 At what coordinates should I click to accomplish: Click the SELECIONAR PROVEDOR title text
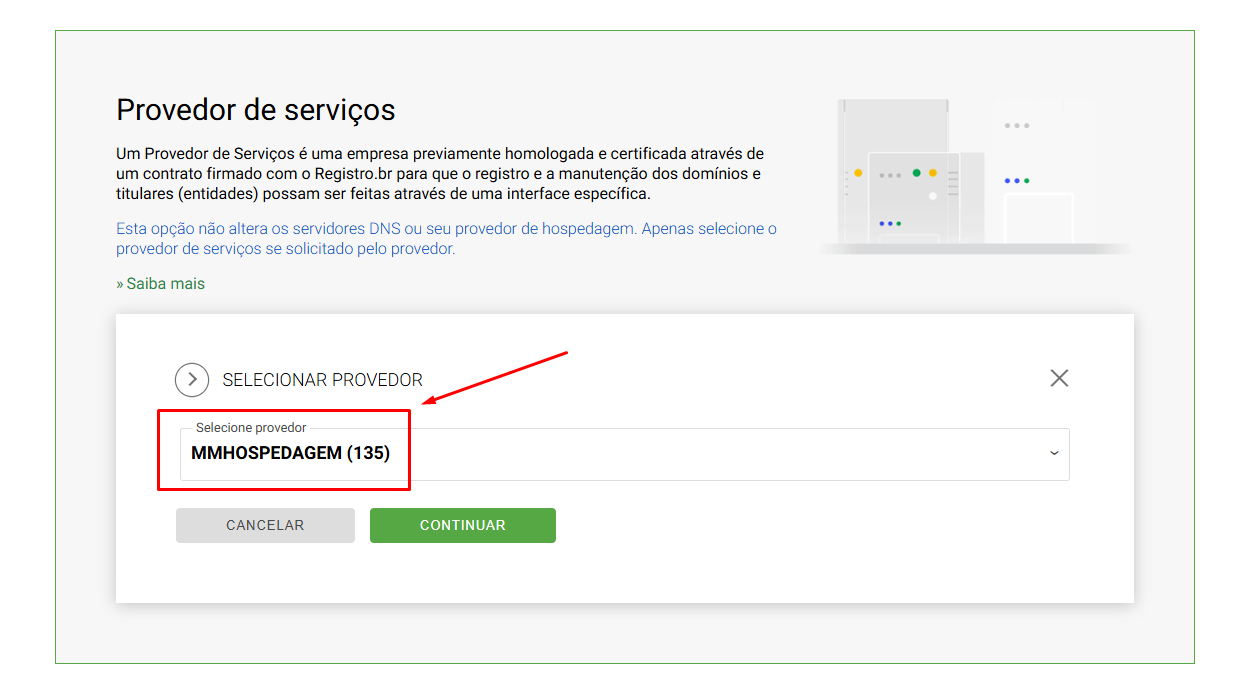pyautogui.click(x=322, y=380)
